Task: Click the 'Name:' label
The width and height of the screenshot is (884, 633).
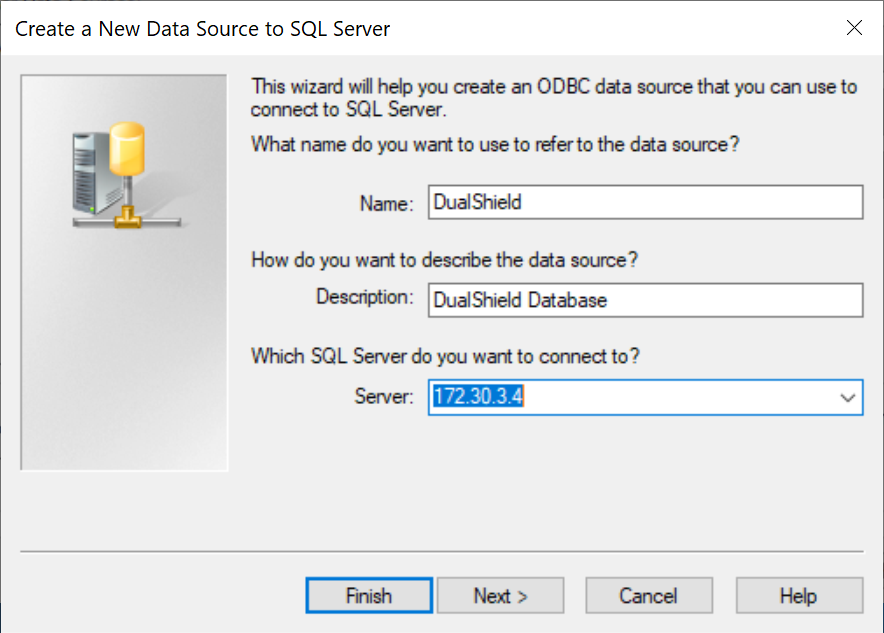Action: pyautogui.click(x=386, y=203)
